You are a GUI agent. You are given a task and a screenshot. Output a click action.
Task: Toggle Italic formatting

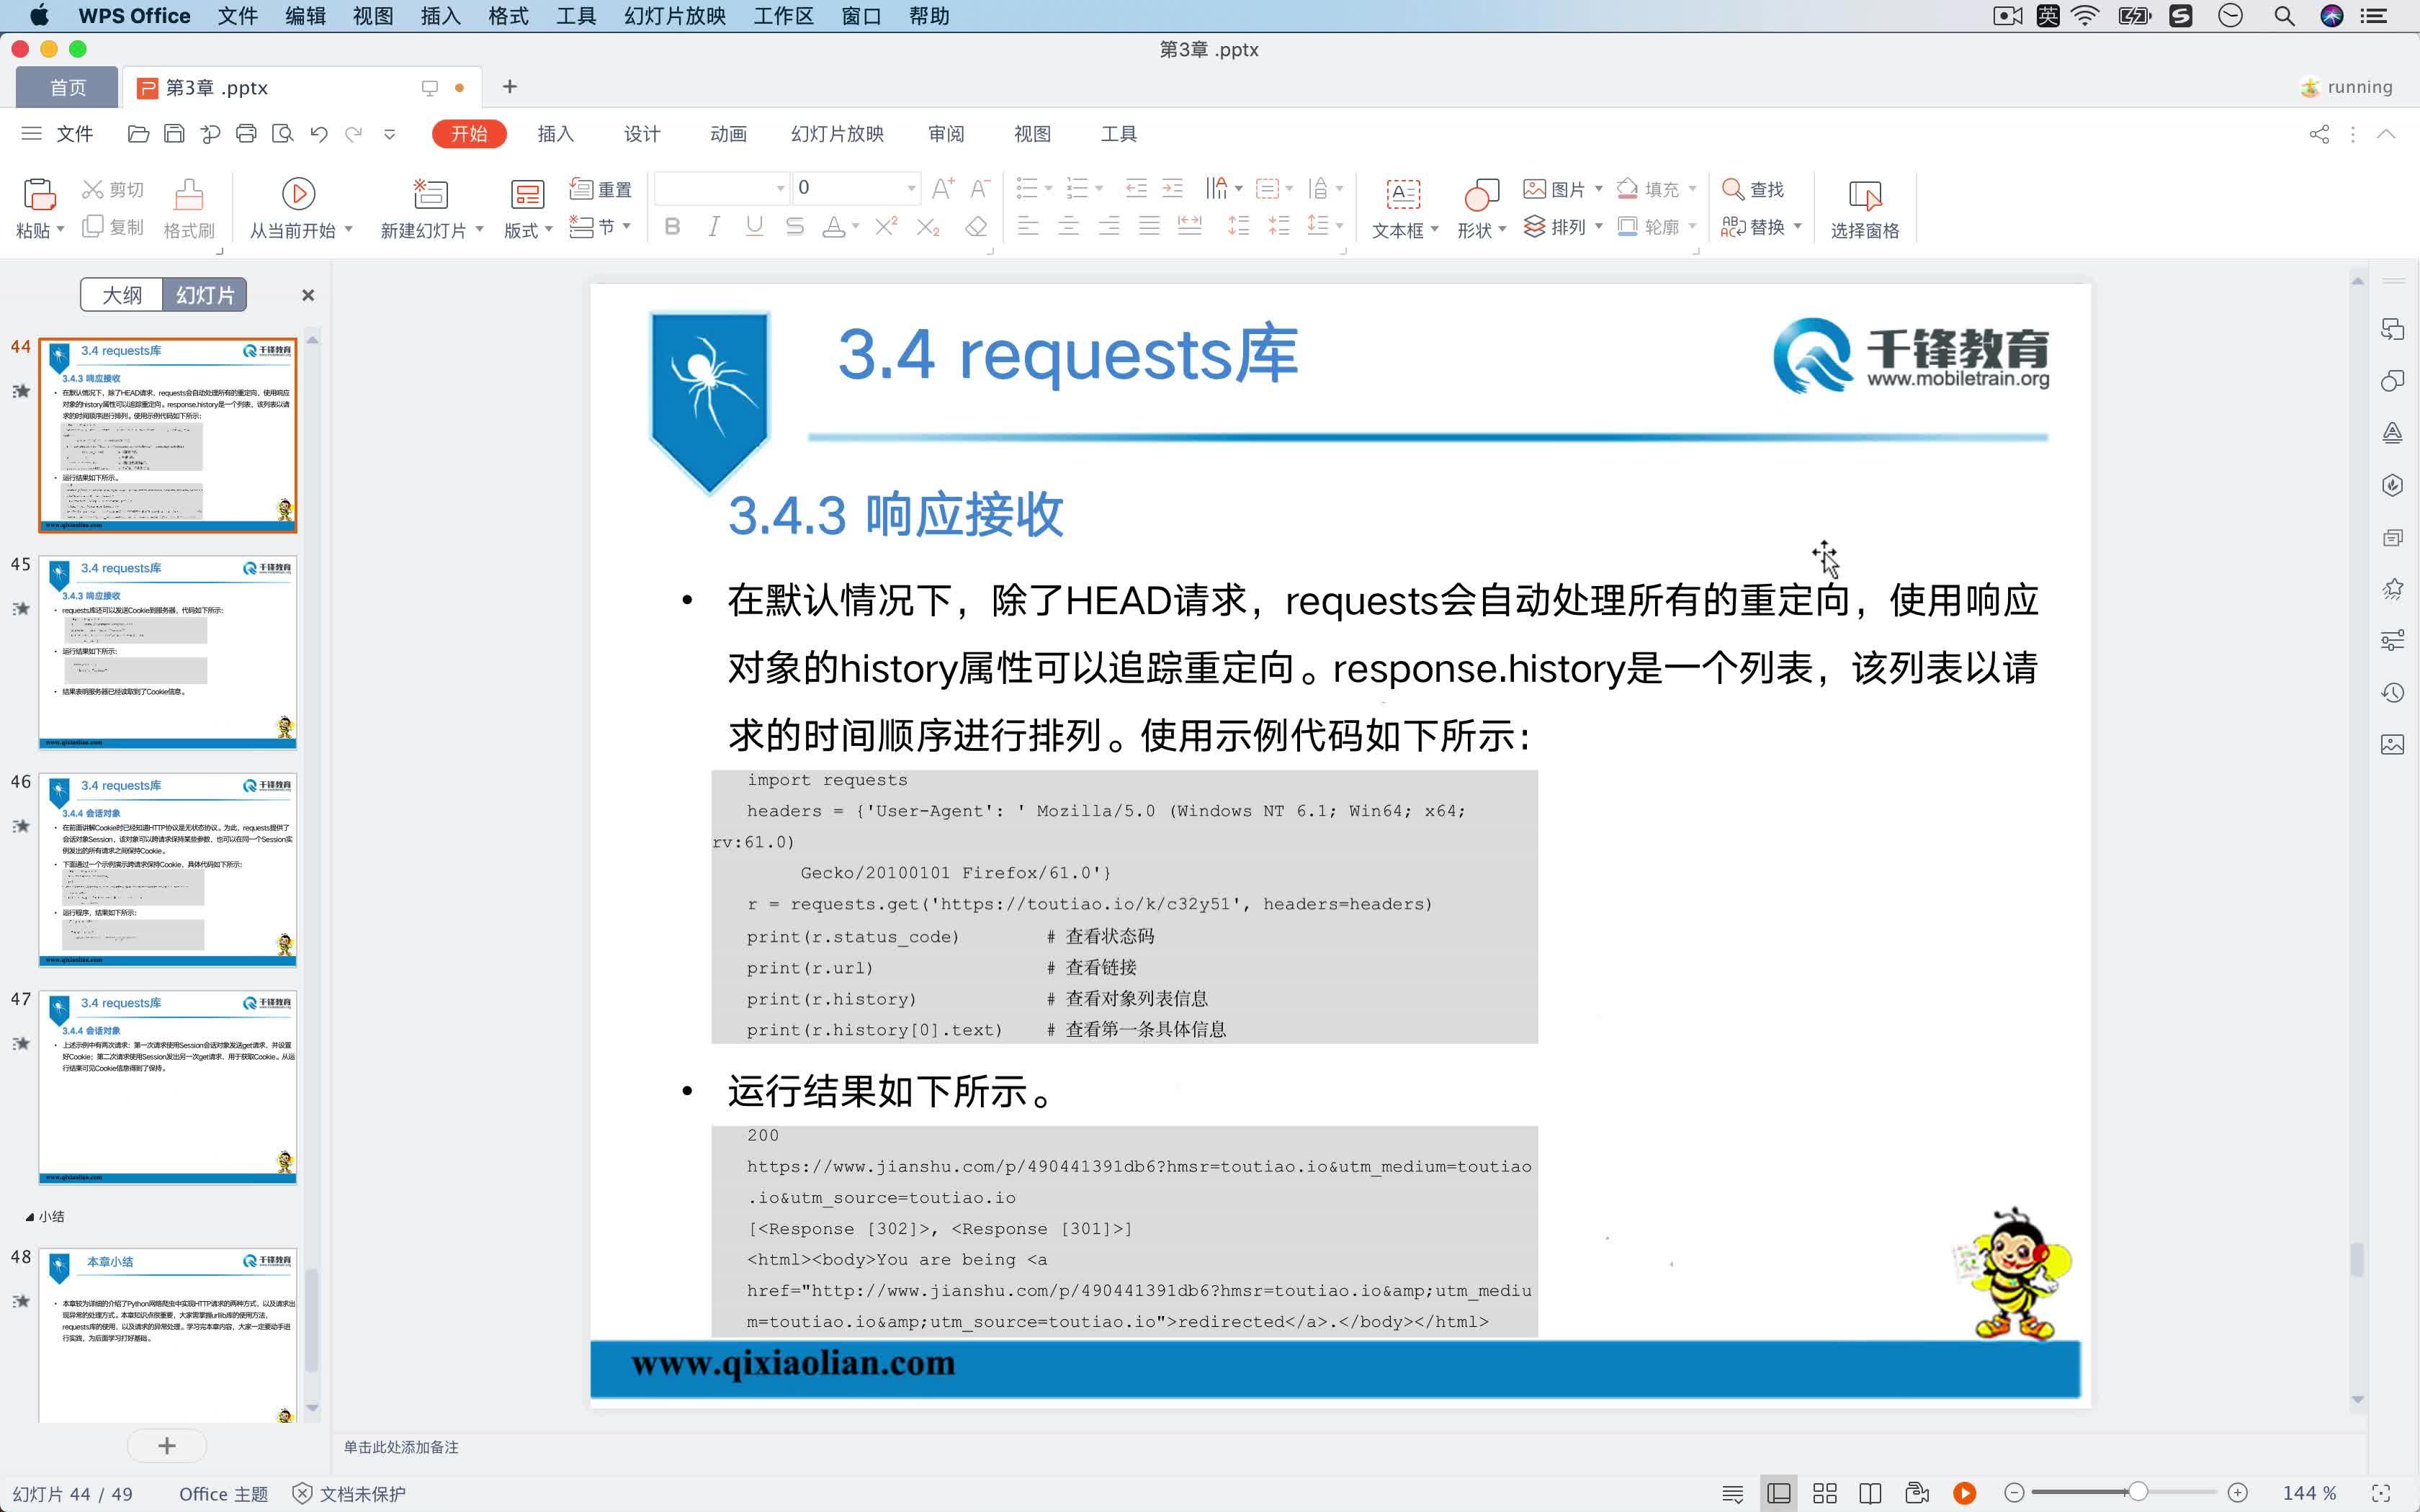tap(713, 227)
